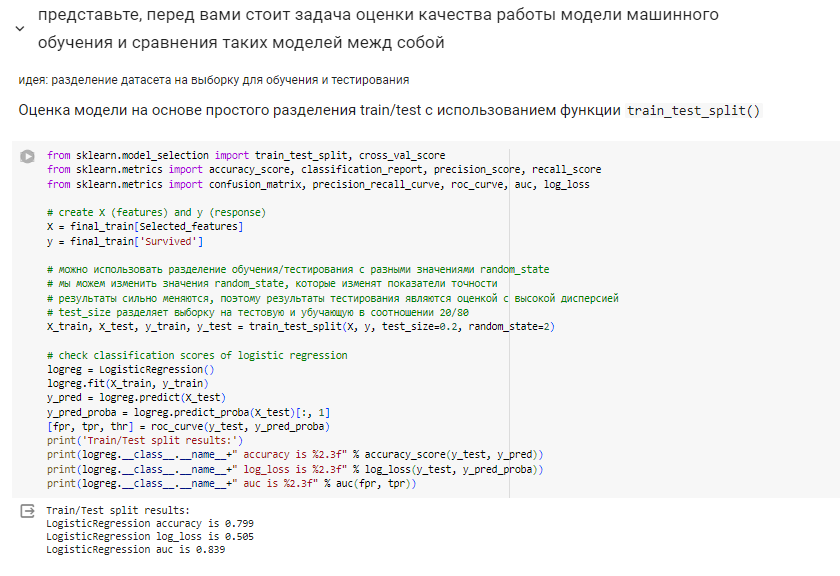This screenshot has width=840, height=576.
Task: Click the inline code 'train_test_split()' in paragraph
Action: pyautogui.click(x=693, y=111)
